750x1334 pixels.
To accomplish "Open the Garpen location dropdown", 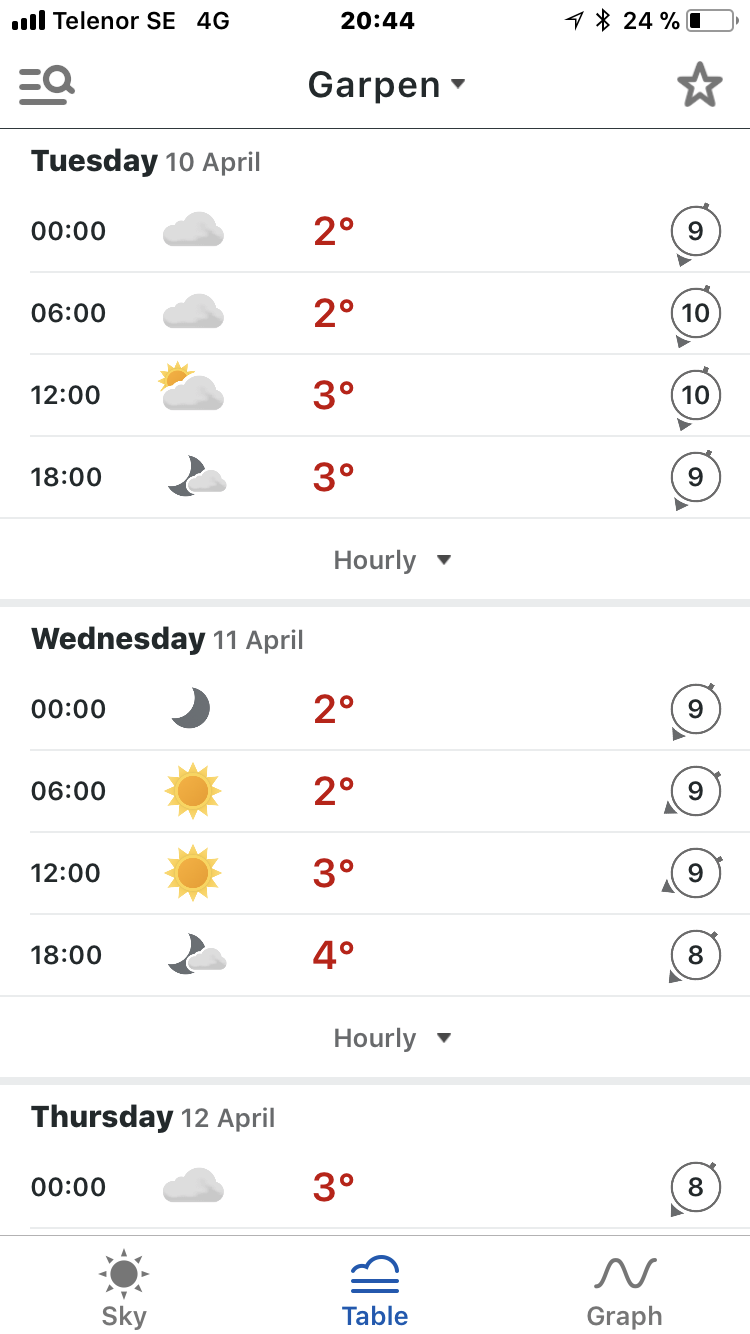I will point(386,85).
